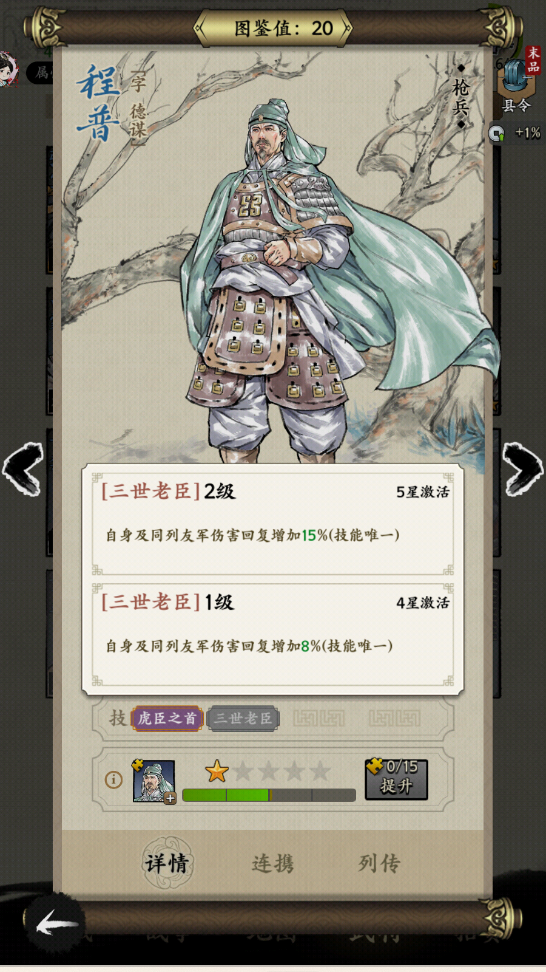
Task: Tap the back arrow at bottom left
Action: (56, 926)
